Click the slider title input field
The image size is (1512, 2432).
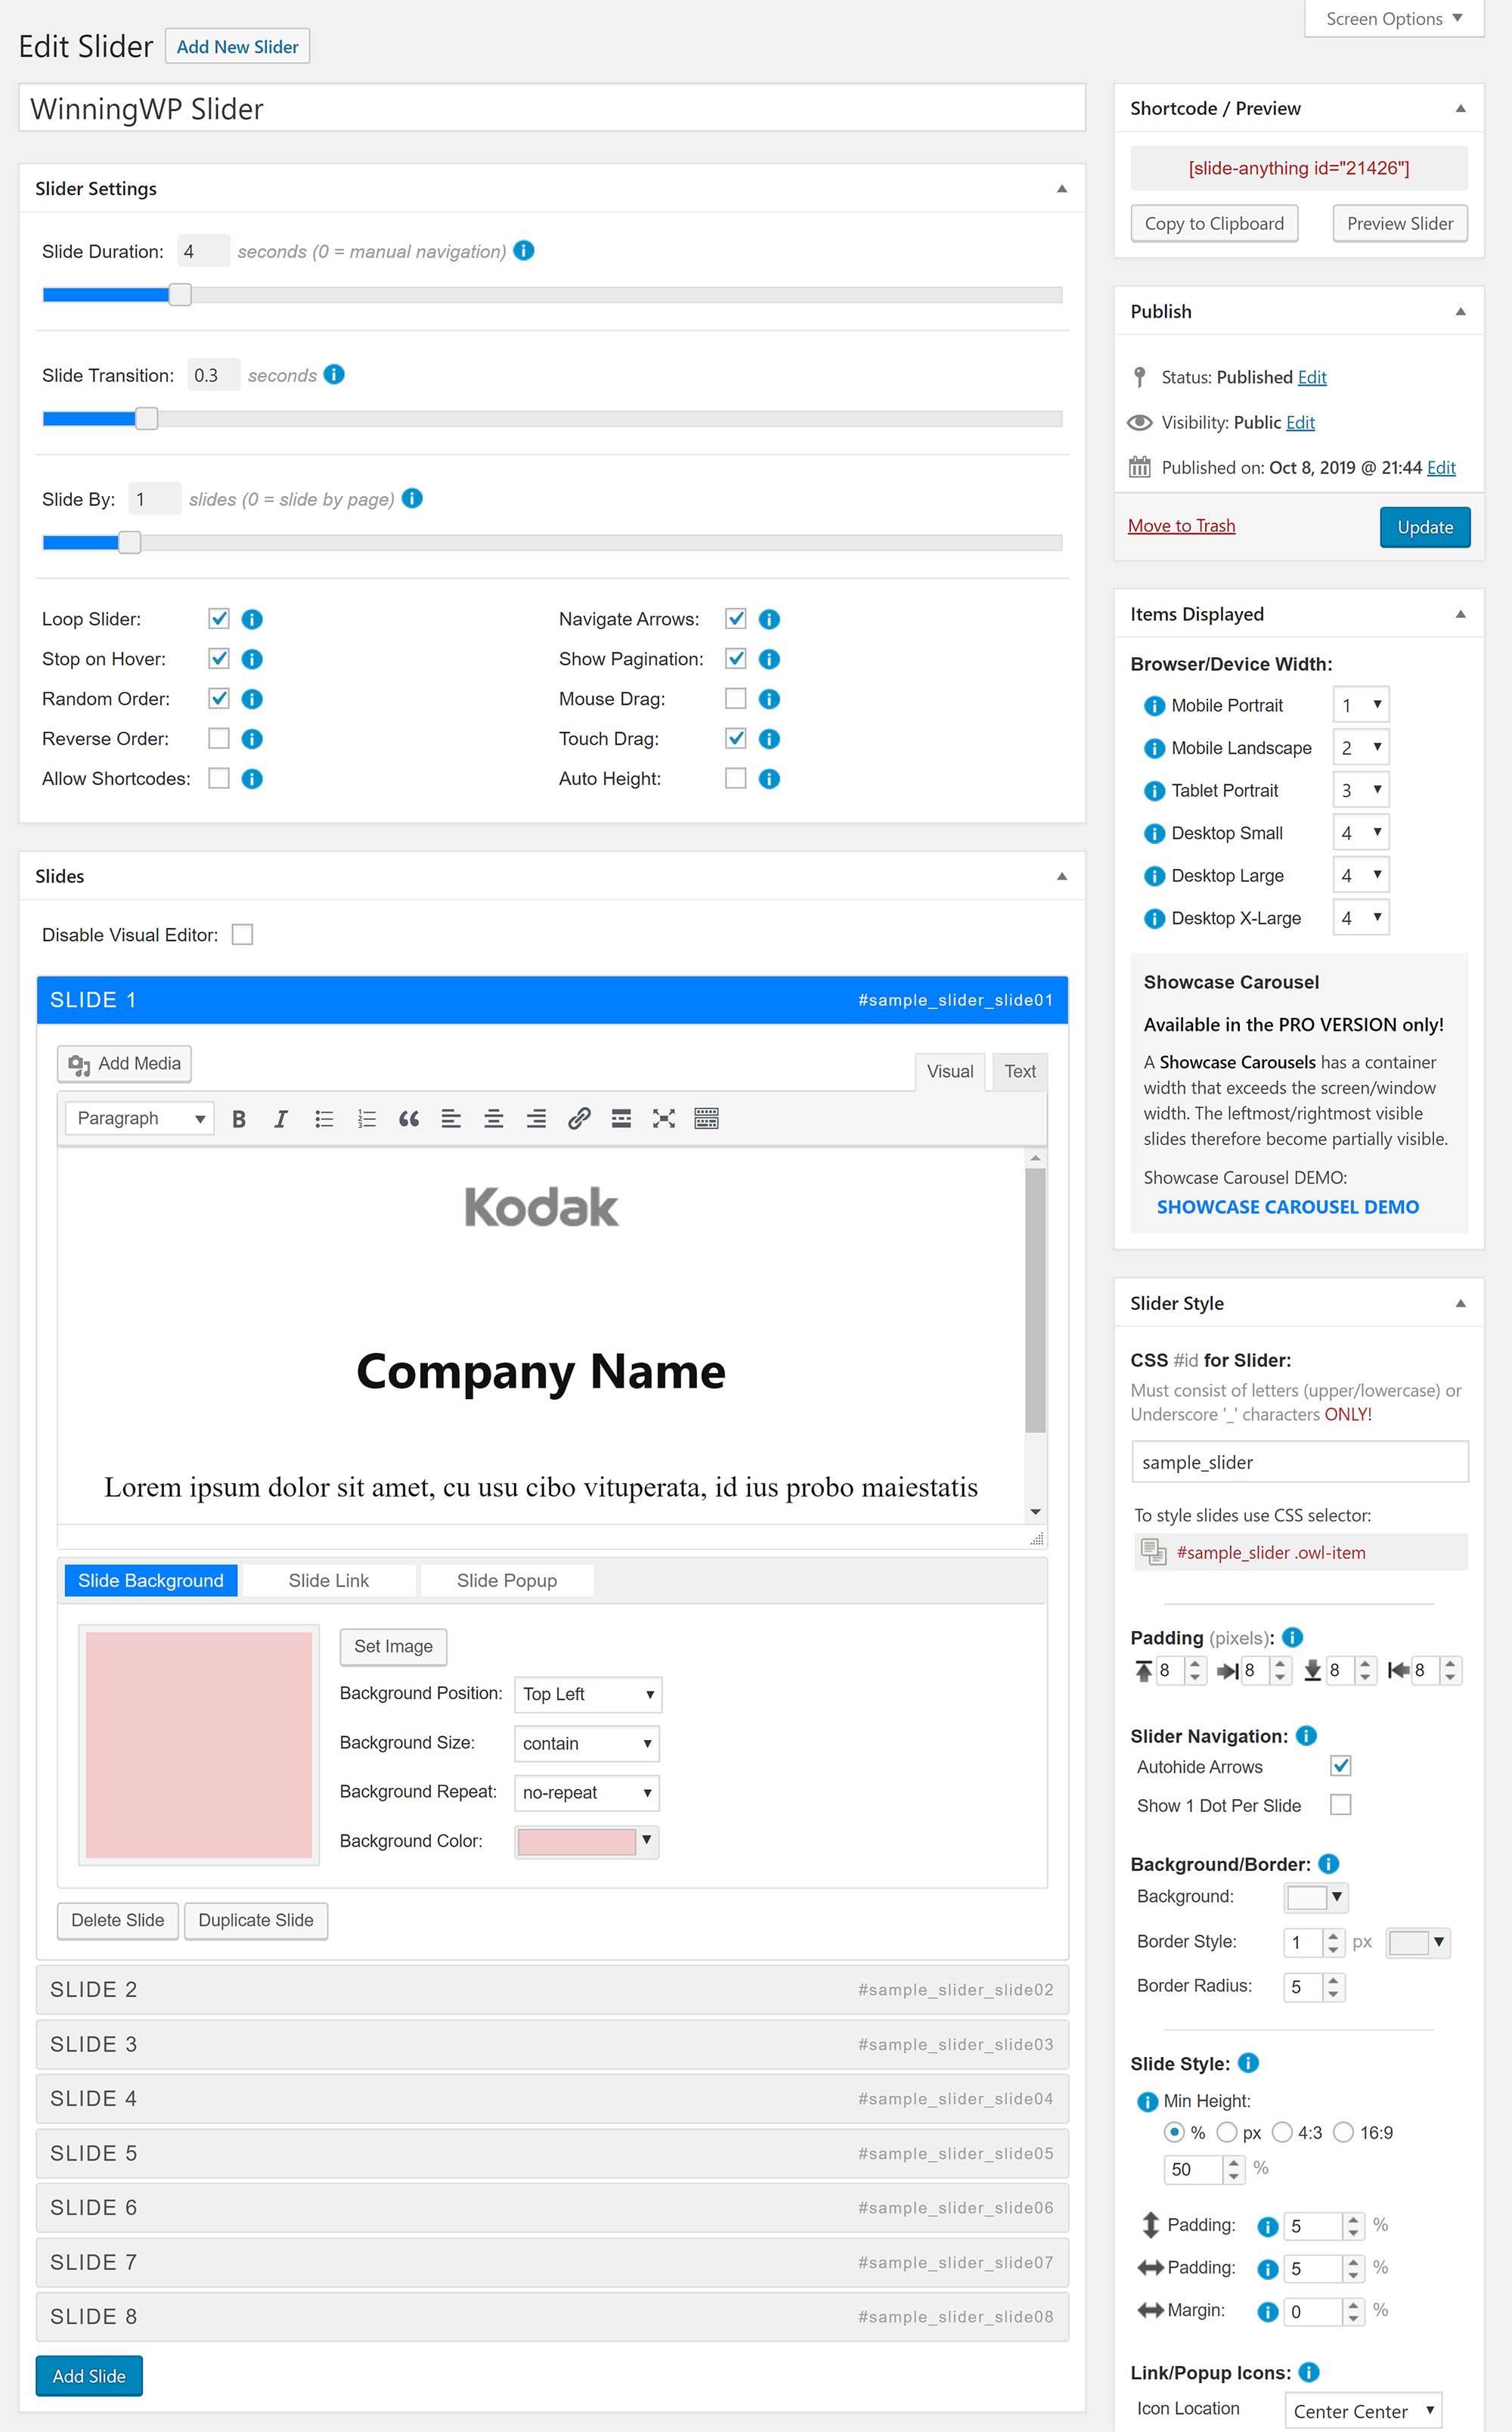552,108
